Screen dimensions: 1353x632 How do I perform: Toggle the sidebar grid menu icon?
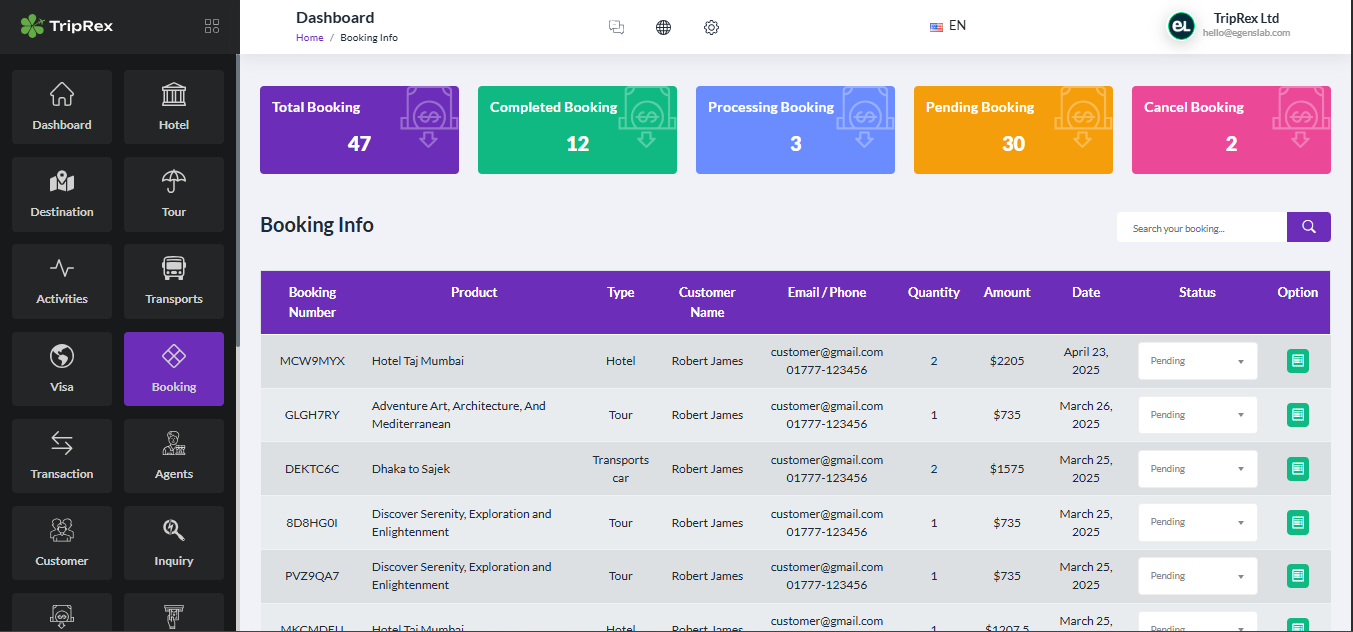point(211,26)
